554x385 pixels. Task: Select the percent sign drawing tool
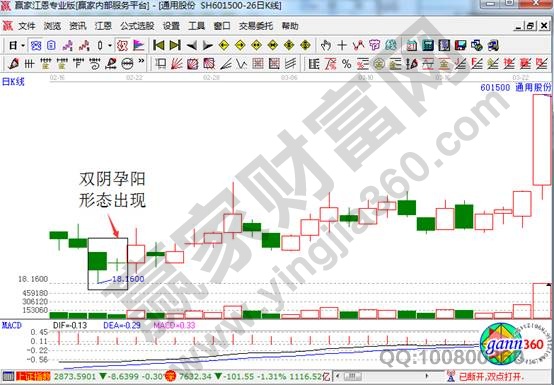347,64
